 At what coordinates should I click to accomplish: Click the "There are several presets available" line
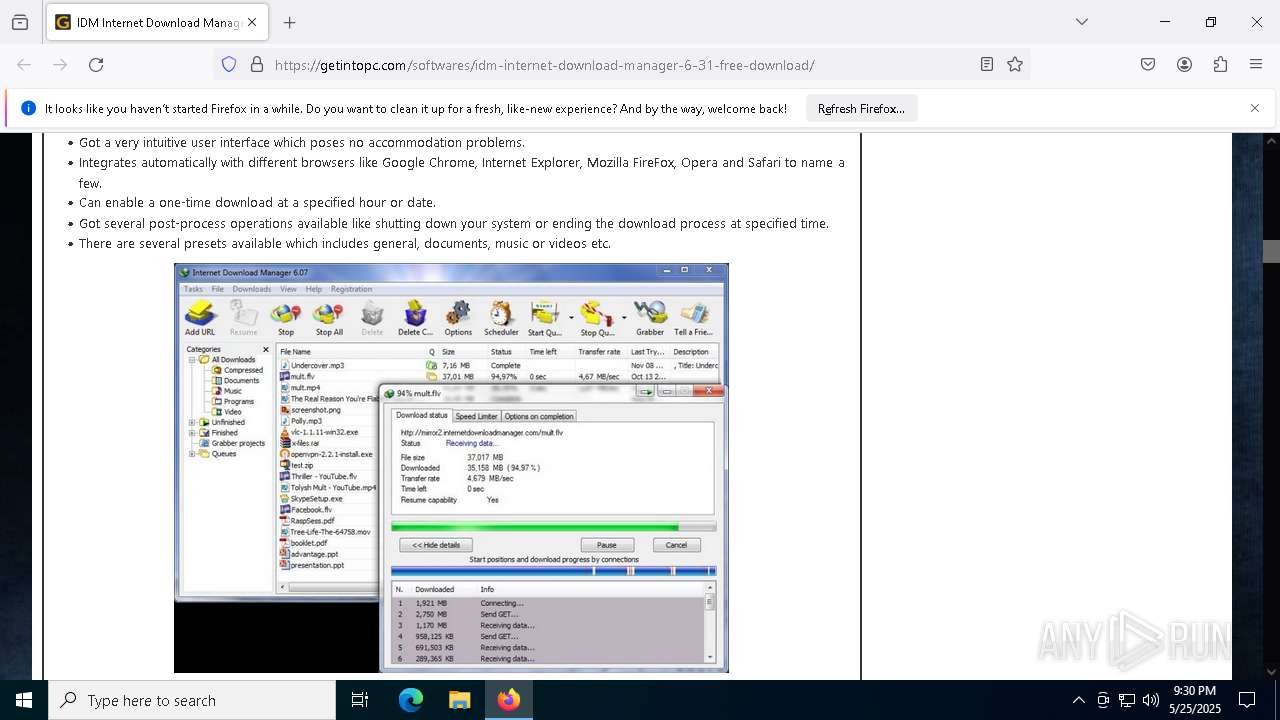click(345, 243)
